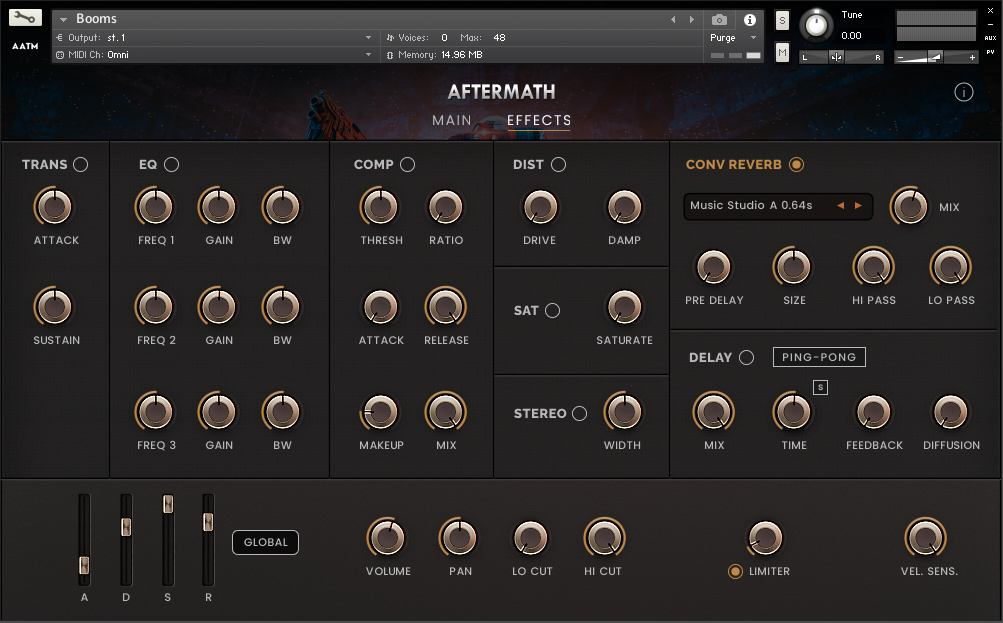
Task: Open the snapshot camera icon
Action: 719,19
